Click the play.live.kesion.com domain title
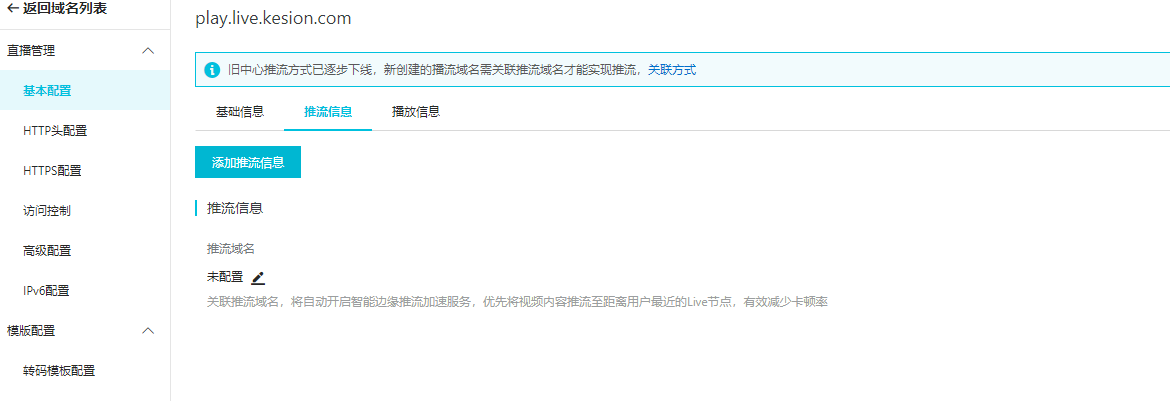 tap(273, 18)
